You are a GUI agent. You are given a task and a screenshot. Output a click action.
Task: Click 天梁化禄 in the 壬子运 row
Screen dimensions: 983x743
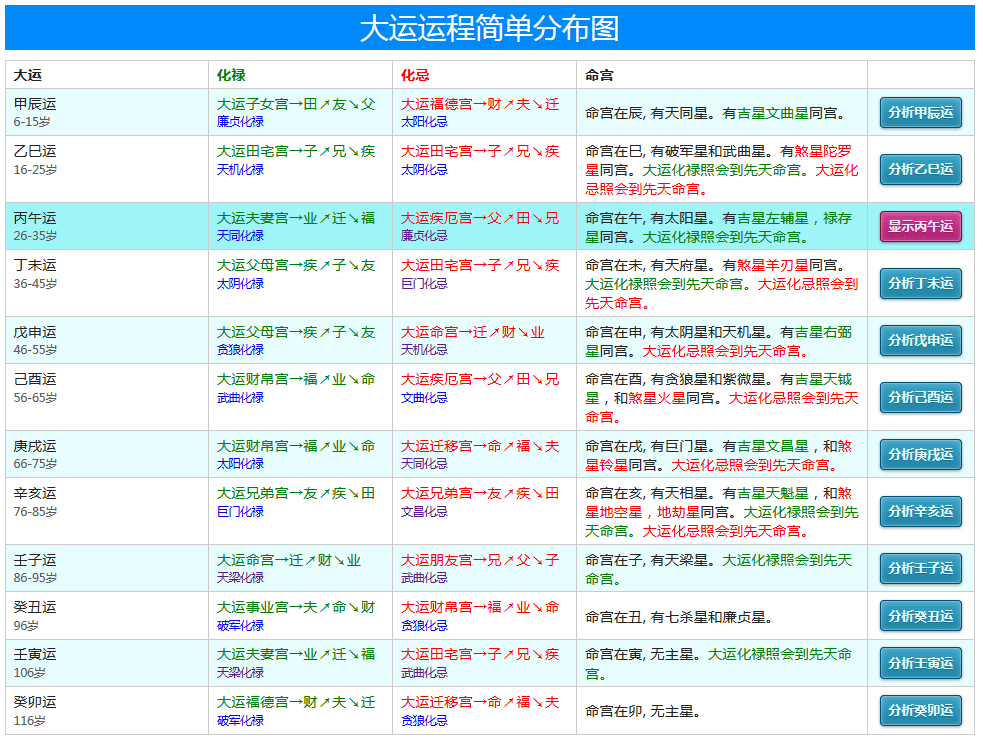(240, 578)
